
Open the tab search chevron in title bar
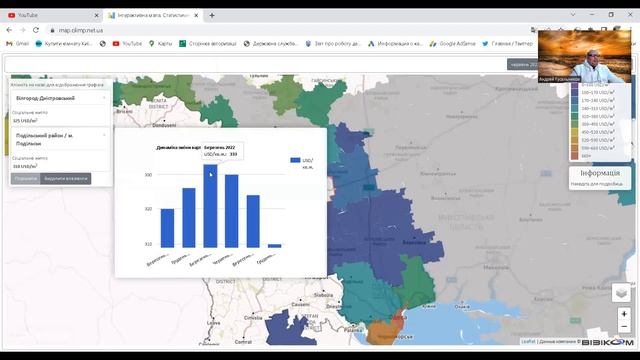tap(573, 14)
